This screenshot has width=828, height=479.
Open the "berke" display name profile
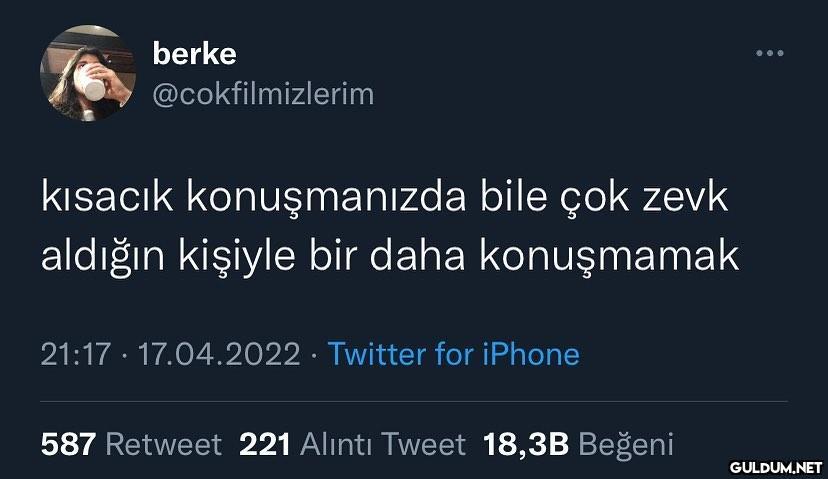[x=194, y=53]
